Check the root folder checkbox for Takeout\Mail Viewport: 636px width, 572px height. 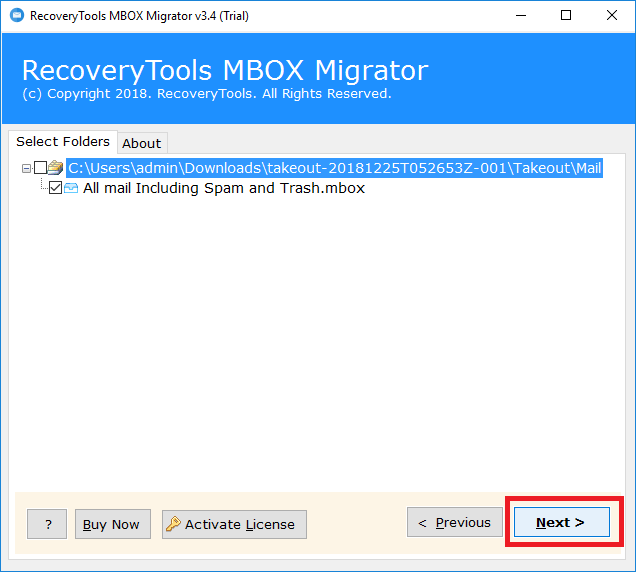41,168
